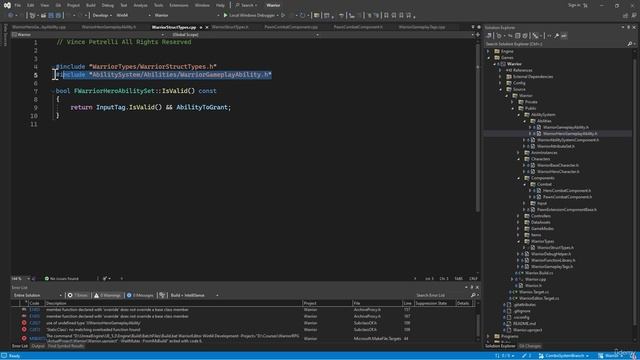The height and width of the screenshot is (360, 640).
Task: Toggle the Messages filter in Error List
Action: [140, 295]
